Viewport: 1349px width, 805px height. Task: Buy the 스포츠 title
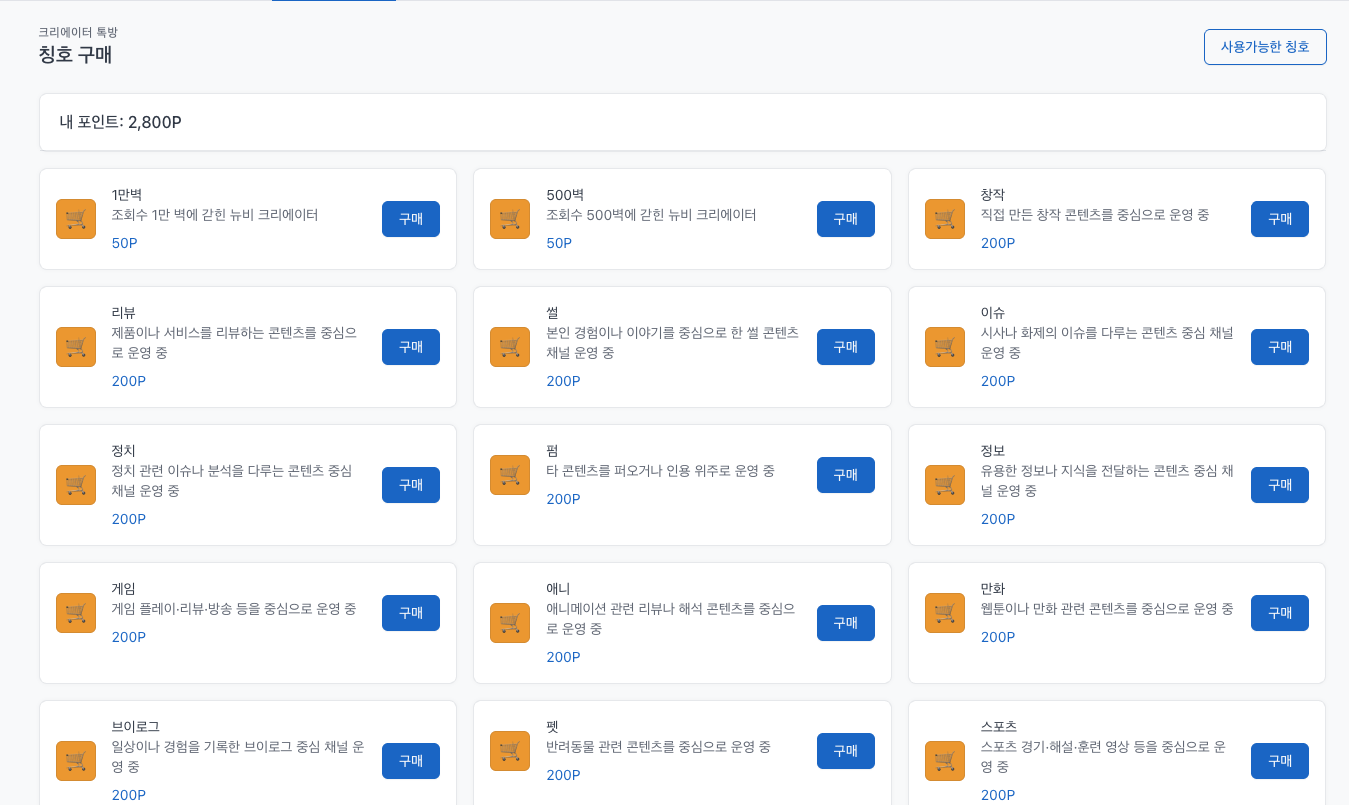(x=1279, y=761)
